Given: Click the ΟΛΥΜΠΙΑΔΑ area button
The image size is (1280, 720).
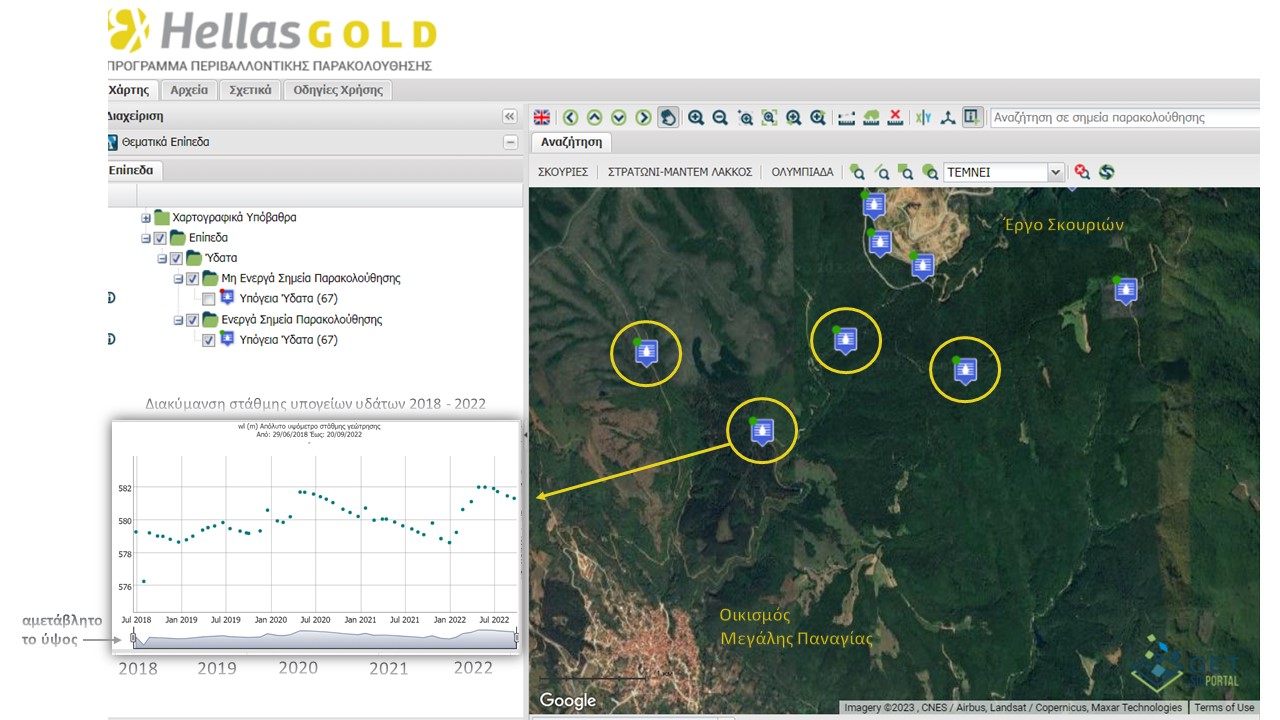Looking at the screenshot, I should [x=802, y=172].
